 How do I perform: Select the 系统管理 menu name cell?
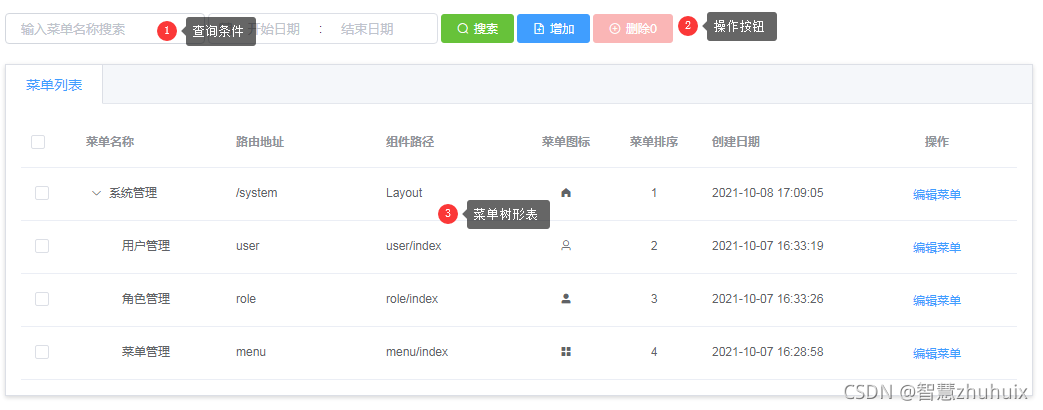tap(133, 193)
